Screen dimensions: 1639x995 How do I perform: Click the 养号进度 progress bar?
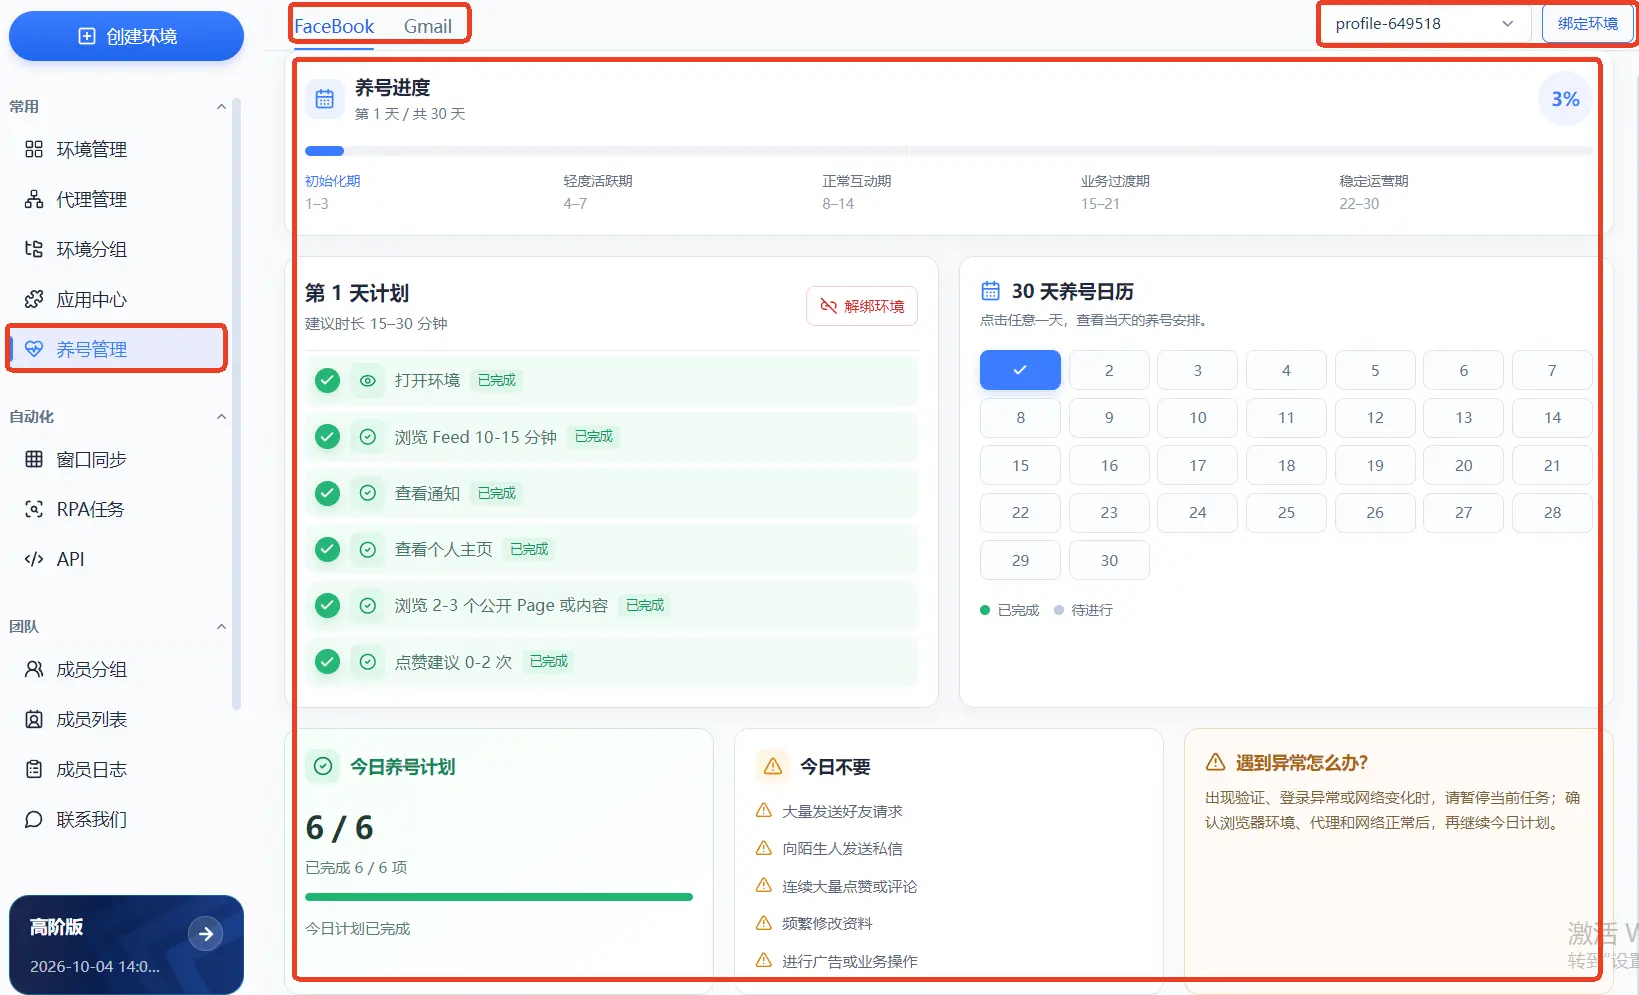tap(949, 151)
